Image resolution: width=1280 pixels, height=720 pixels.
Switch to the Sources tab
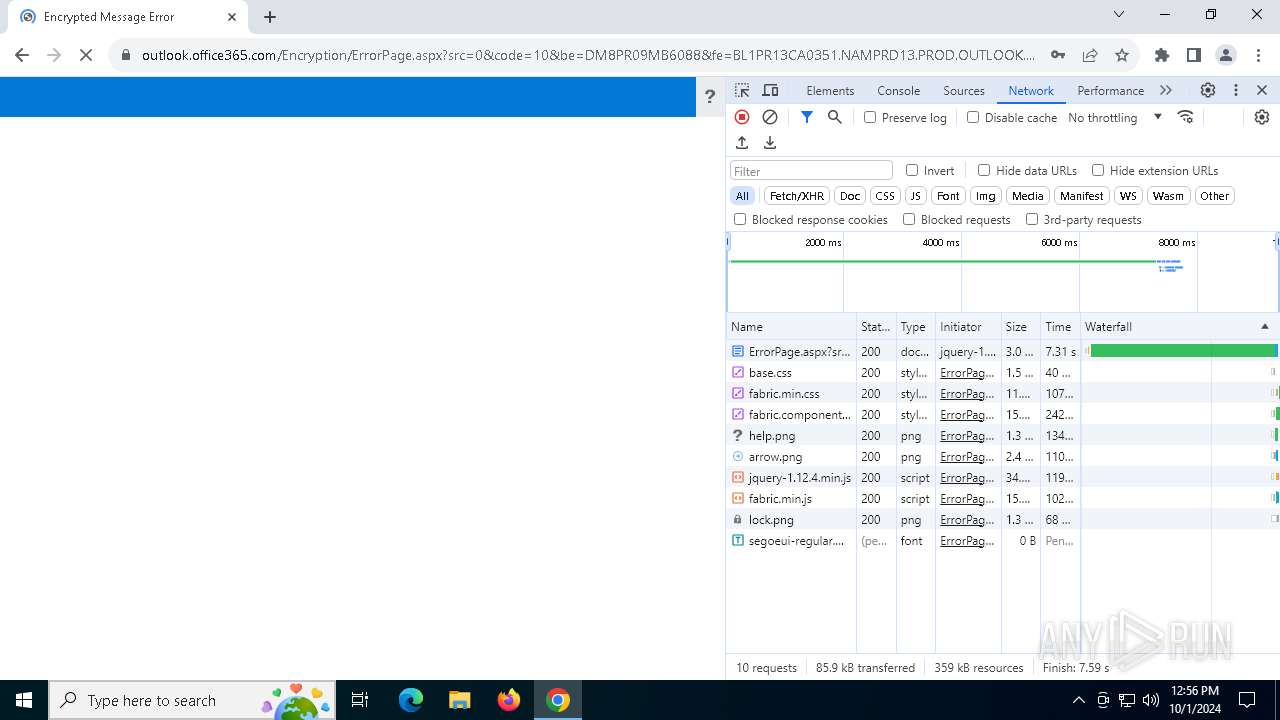click(x=964, y=90)
